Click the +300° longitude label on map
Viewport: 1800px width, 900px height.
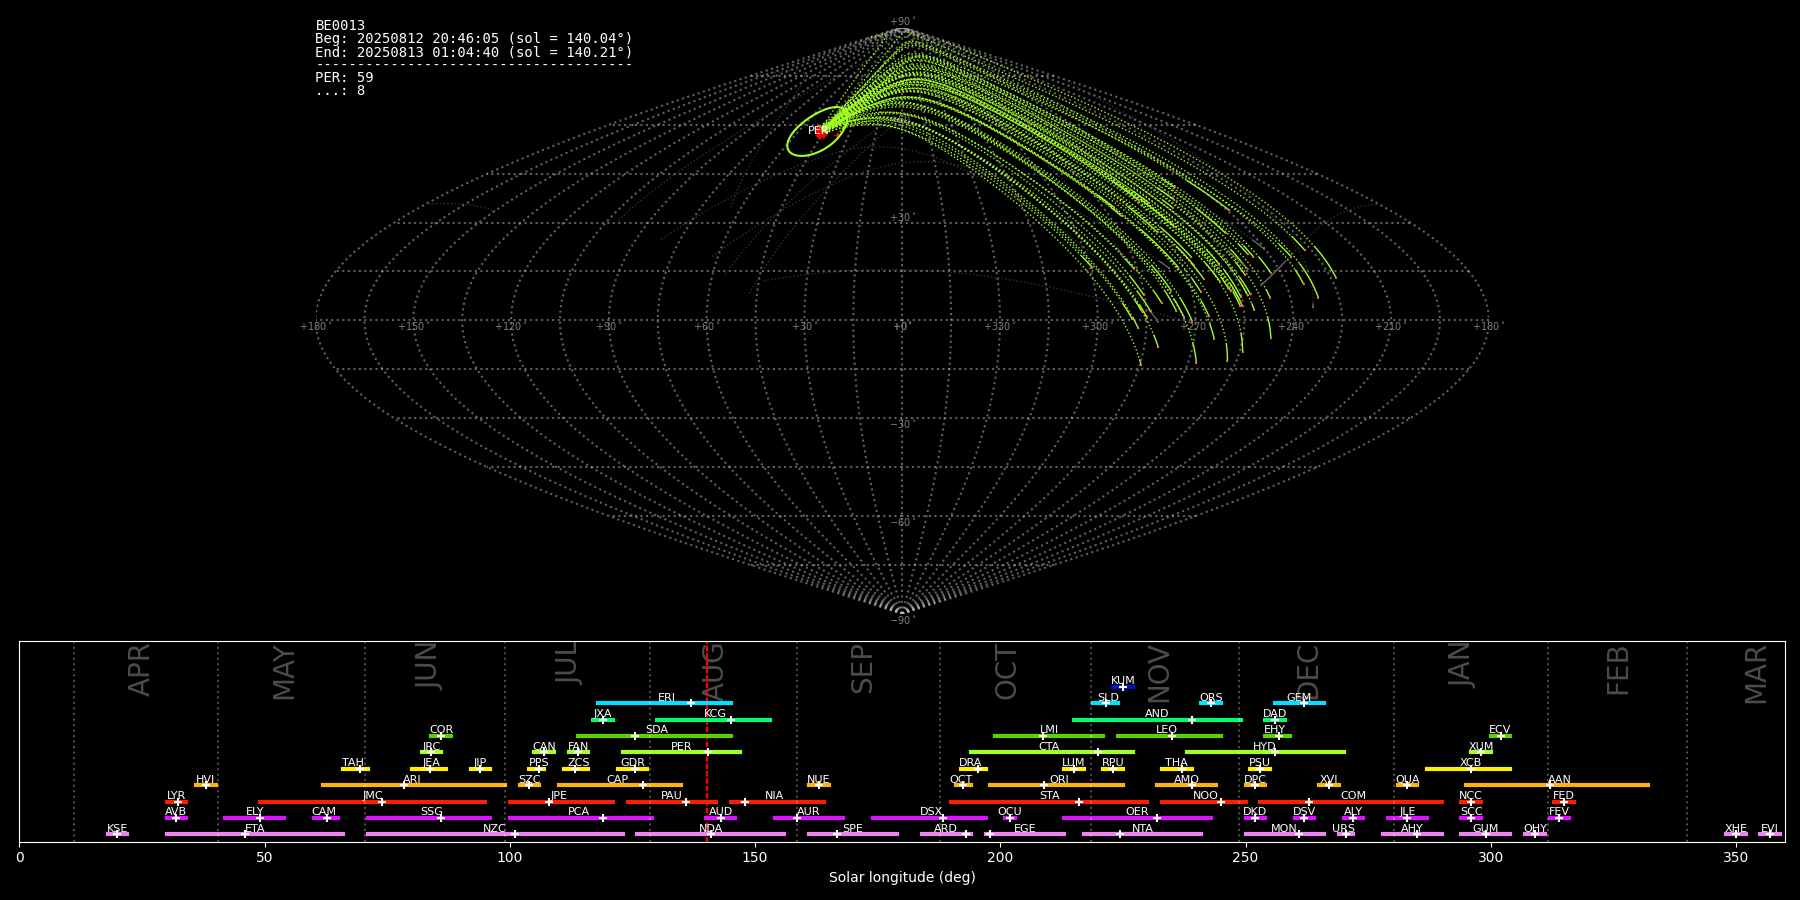1095,326
